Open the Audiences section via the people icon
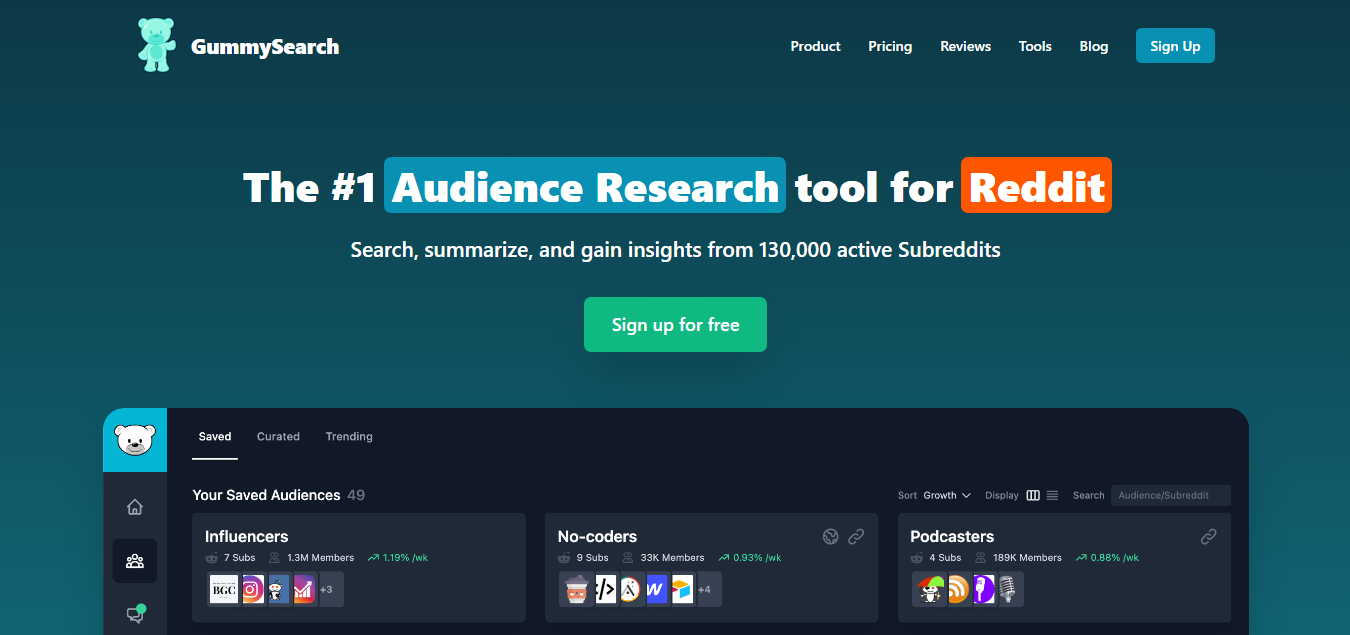 point(134,561)
